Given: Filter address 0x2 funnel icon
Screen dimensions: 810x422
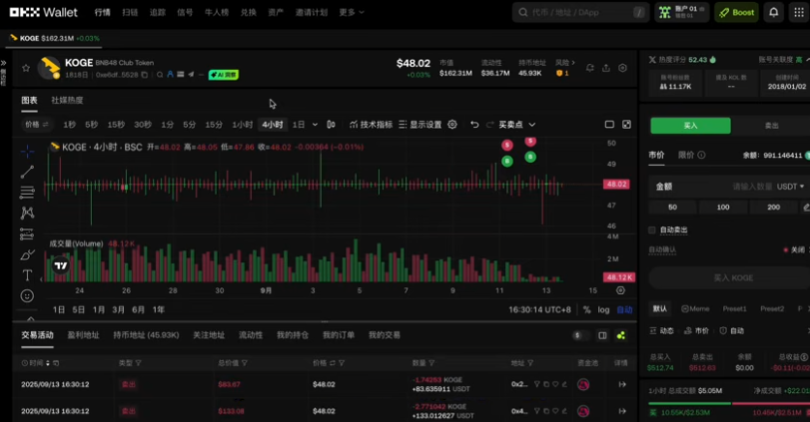Looking at the screenshot, I should [537, 384].
